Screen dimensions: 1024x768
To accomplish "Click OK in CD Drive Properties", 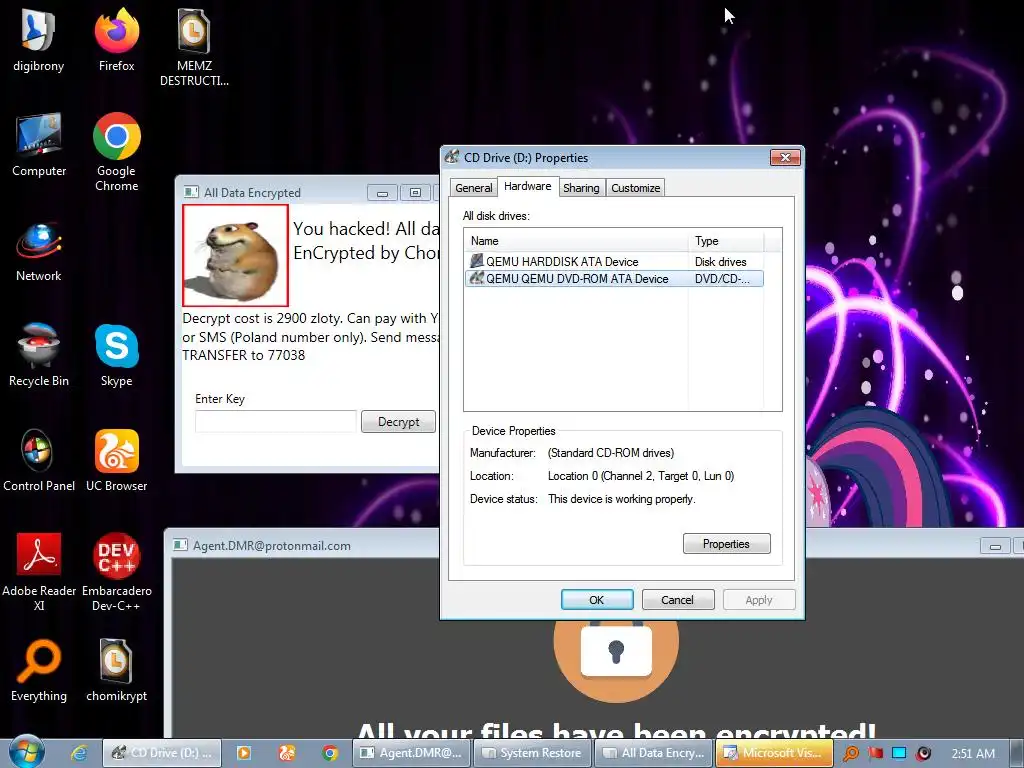I will pos(597,600).
